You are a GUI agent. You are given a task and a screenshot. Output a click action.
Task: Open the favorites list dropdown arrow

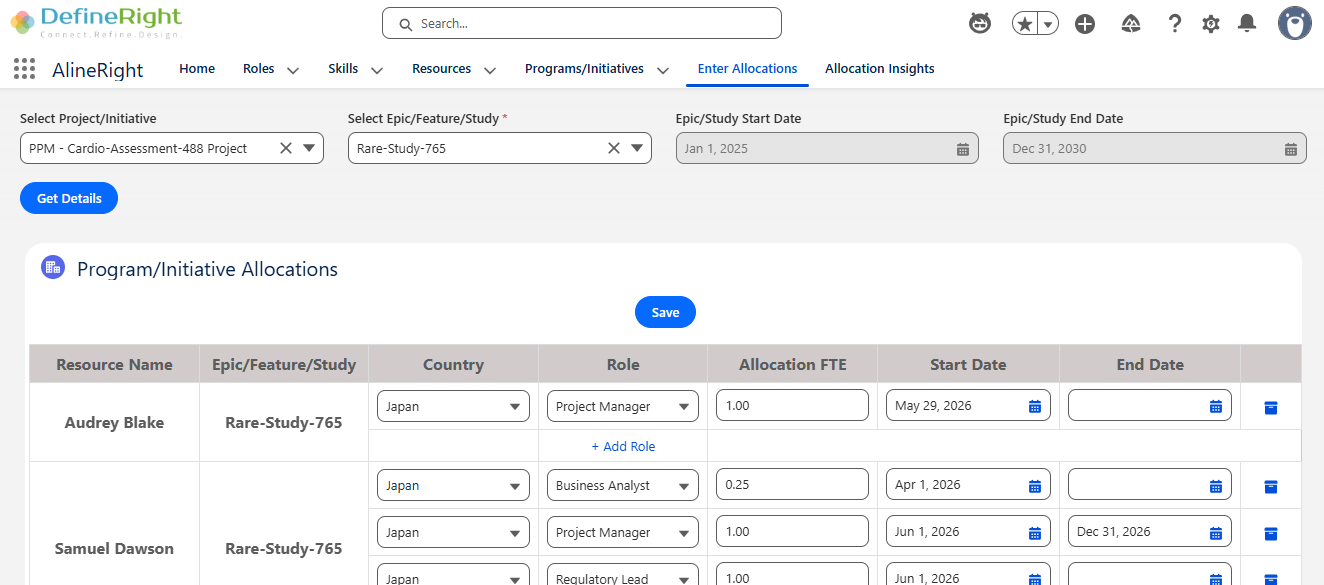click(1048, 24)
